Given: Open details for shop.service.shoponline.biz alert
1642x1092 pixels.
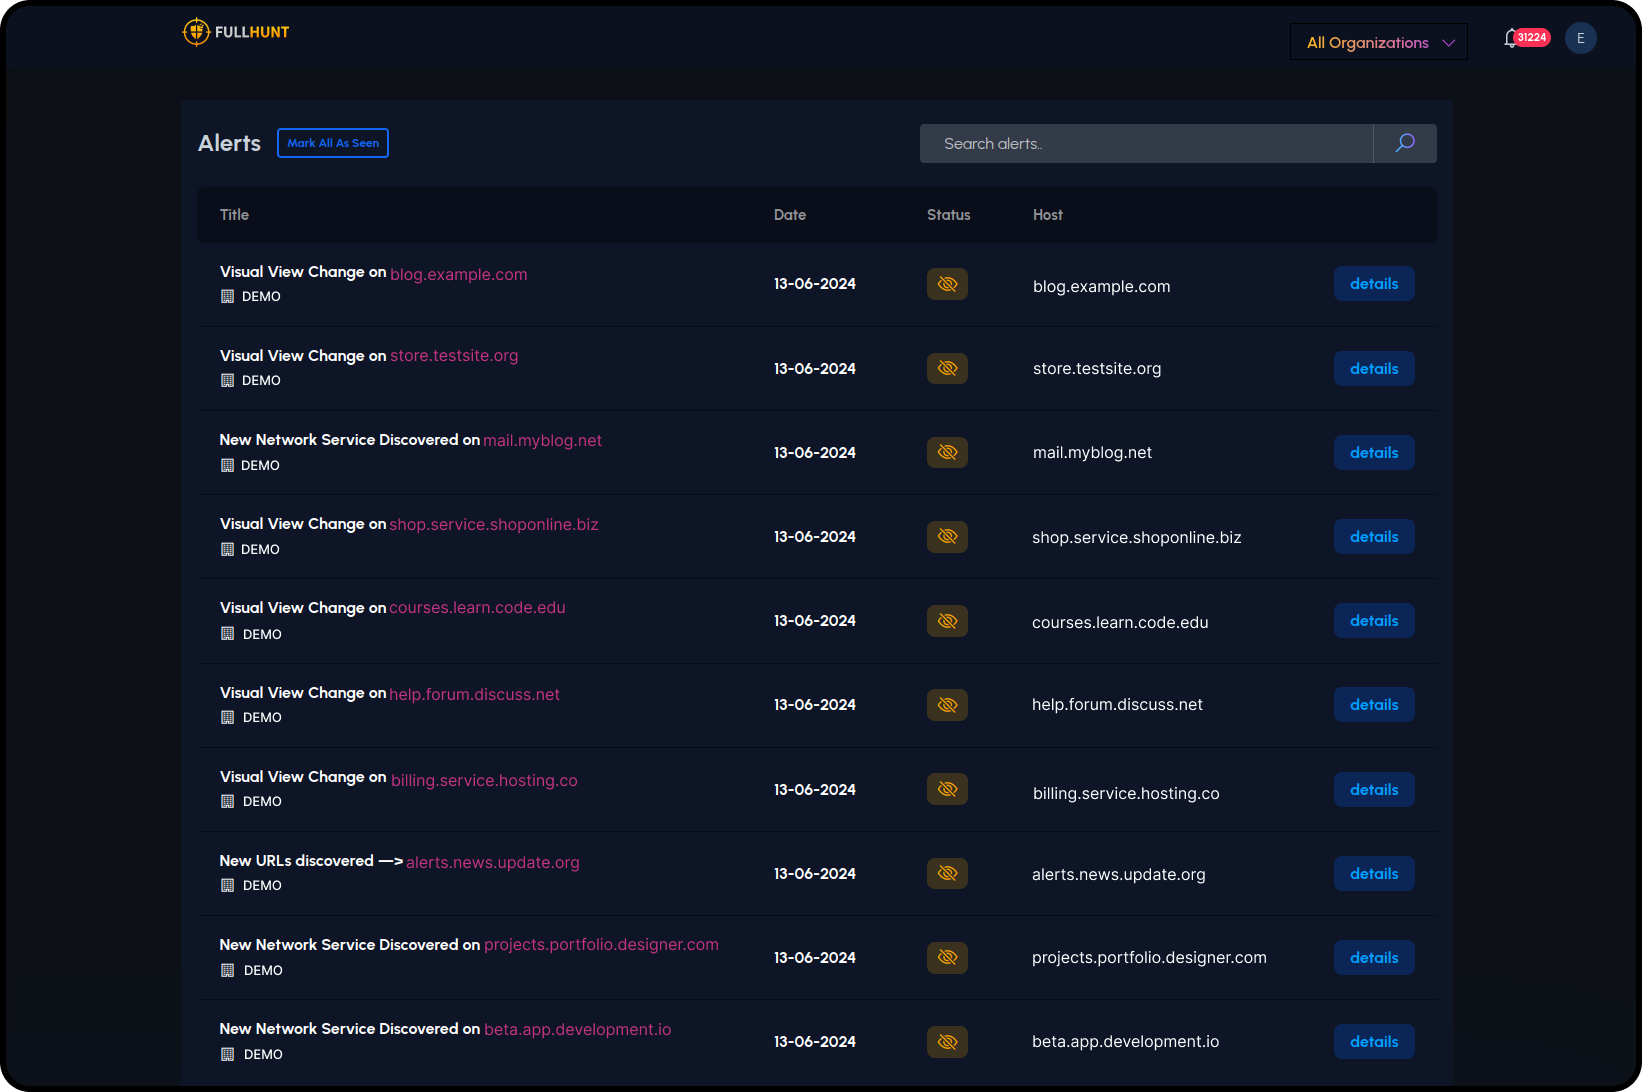Looking at the screenshot, I should tap(1374, 537).
